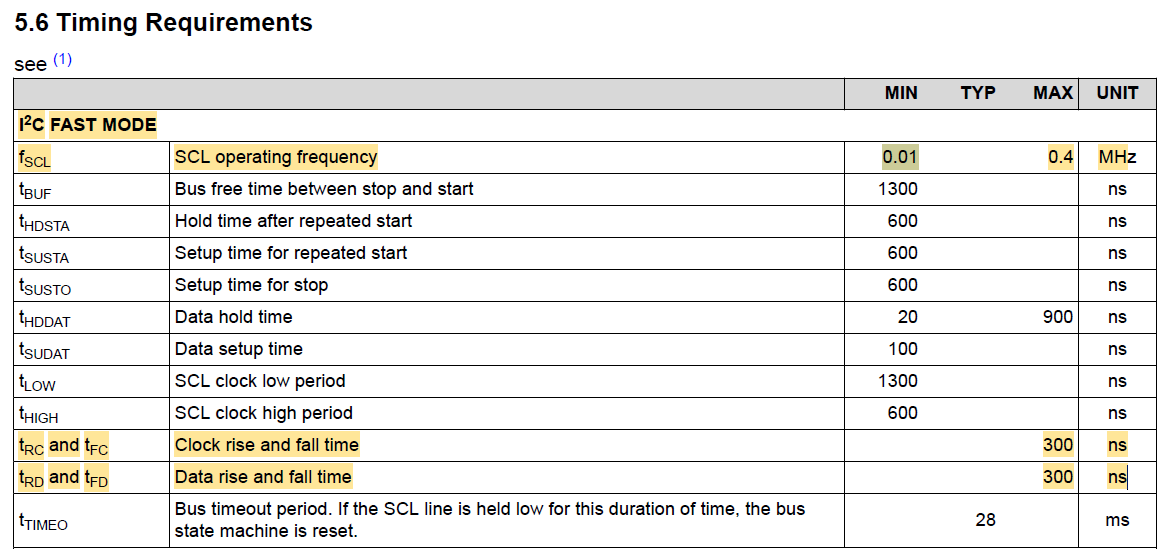This screenshot has height=549, width=1165.
Task: Click the 5.6 Timing Requirements heading
Action: (164, 23)
